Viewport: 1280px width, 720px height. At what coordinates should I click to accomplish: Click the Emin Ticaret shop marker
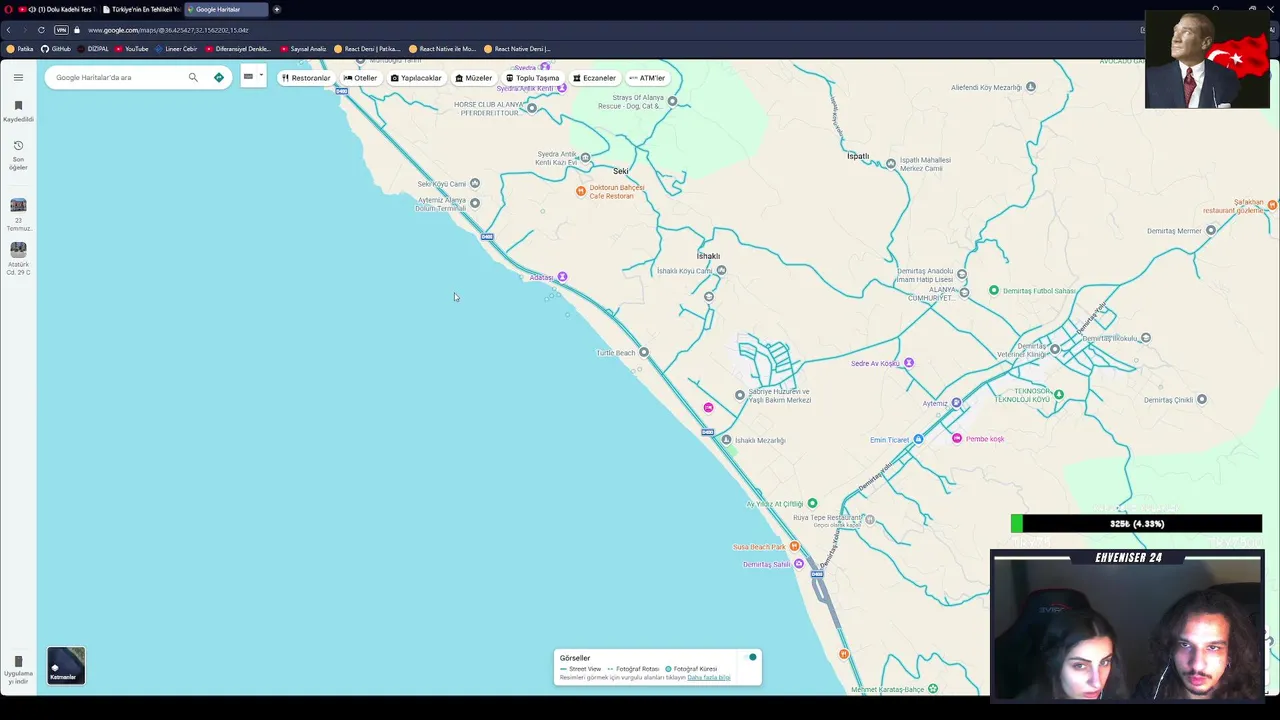click(918, 439)
